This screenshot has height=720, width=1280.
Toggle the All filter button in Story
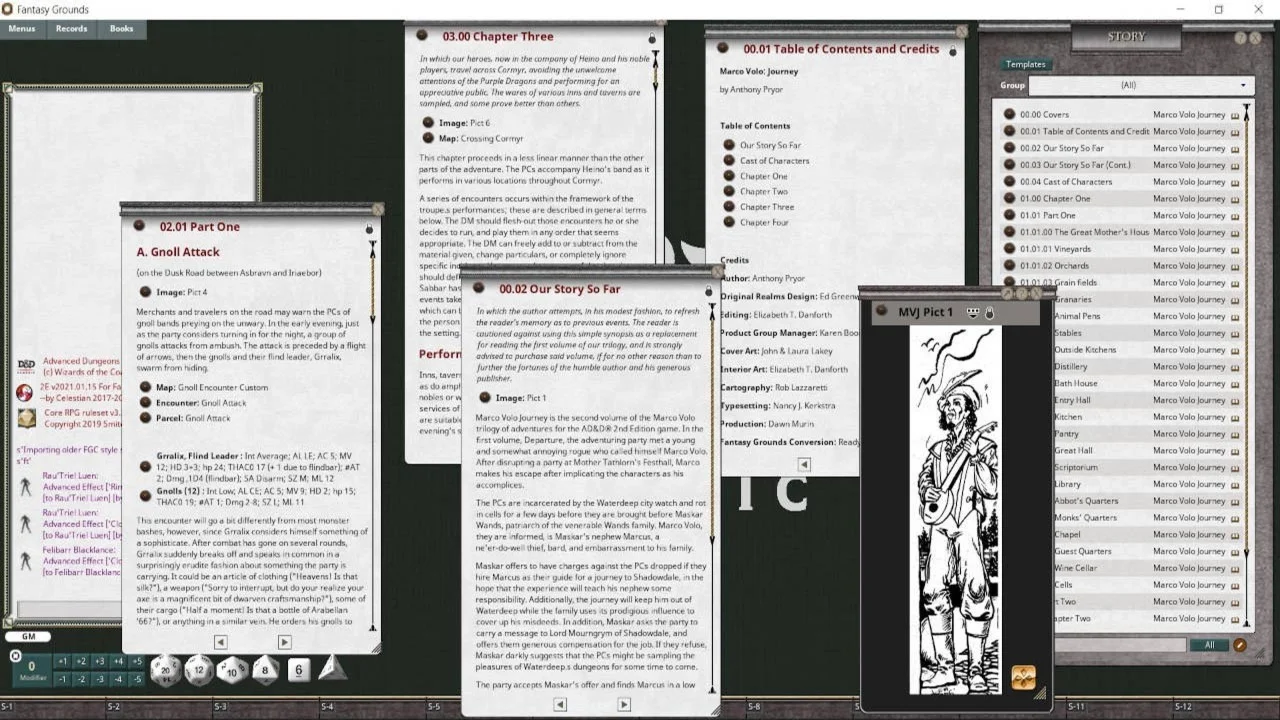tap(1209, 645)
